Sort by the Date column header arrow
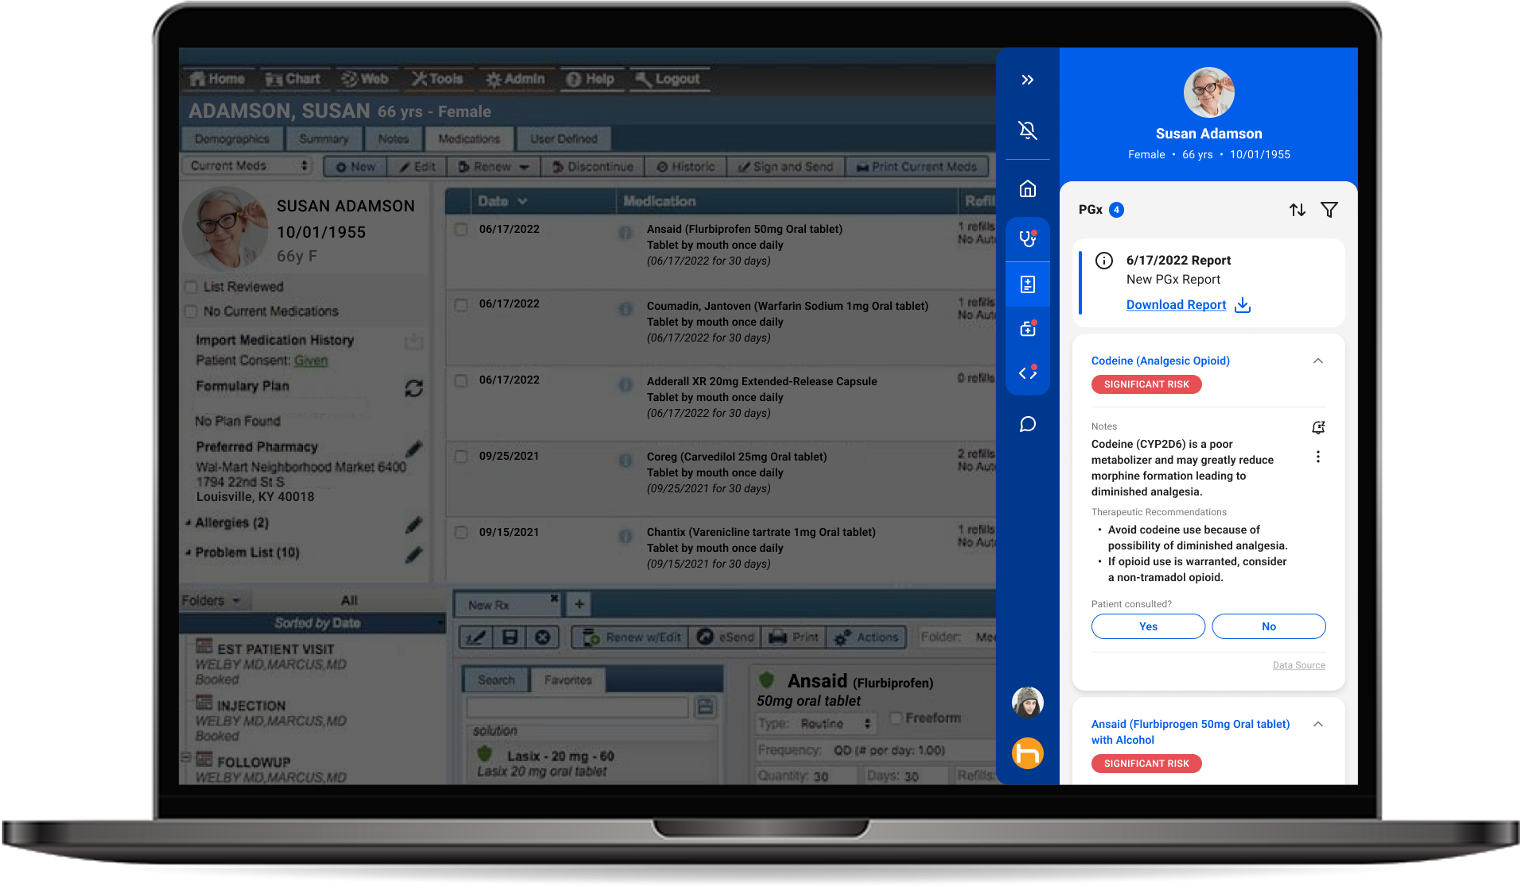 click(x=522, y=202)
